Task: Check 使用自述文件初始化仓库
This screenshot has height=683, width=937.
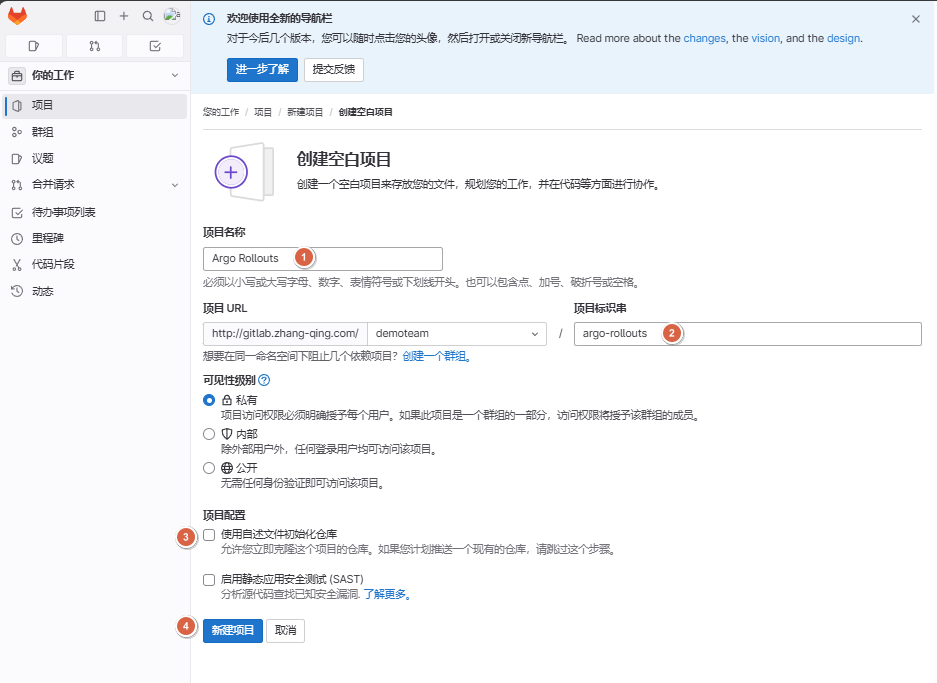Action: [209, 535]
